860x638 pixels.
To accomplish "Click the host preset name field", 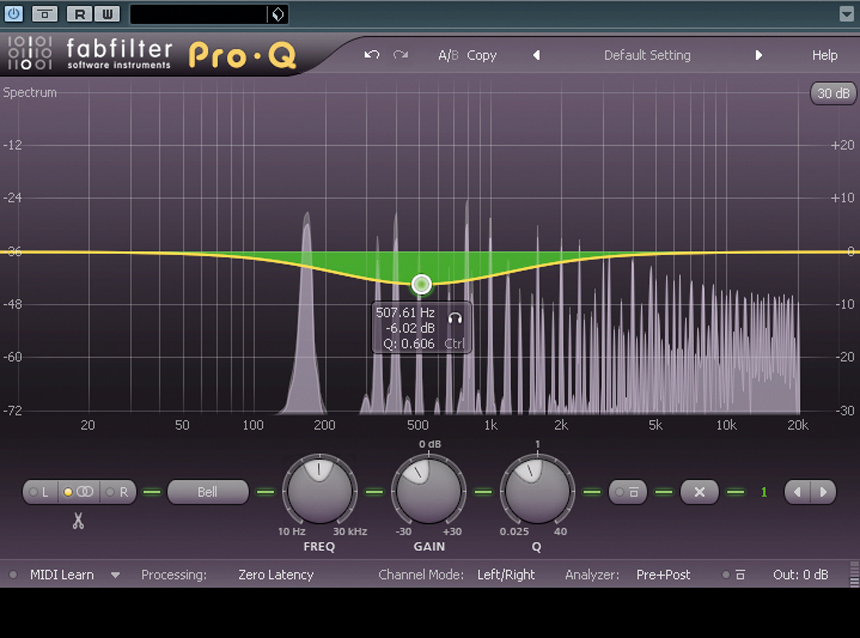I will pos(199,14).
